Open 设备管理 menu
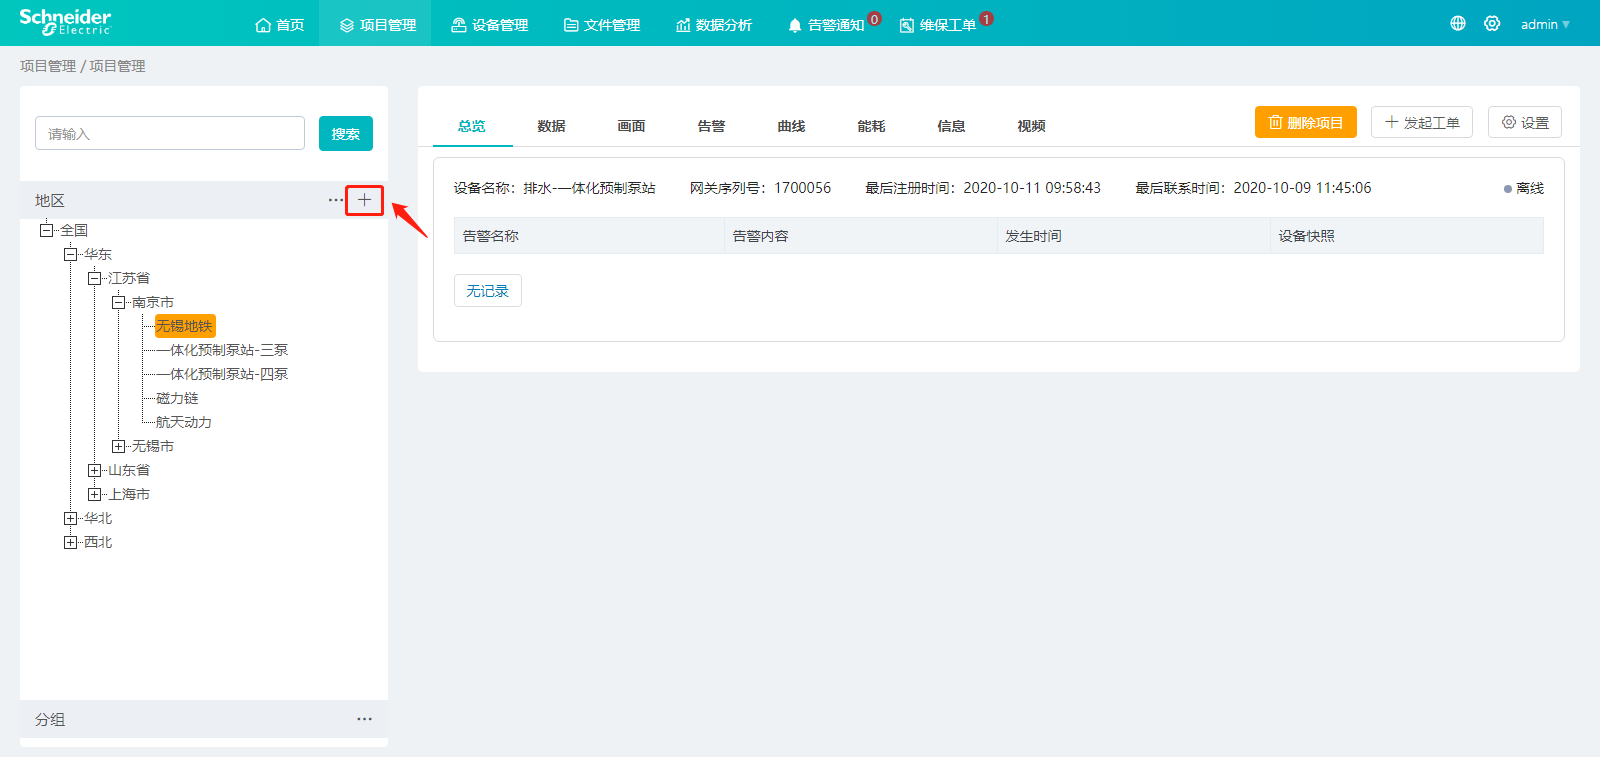 [489, 24]
